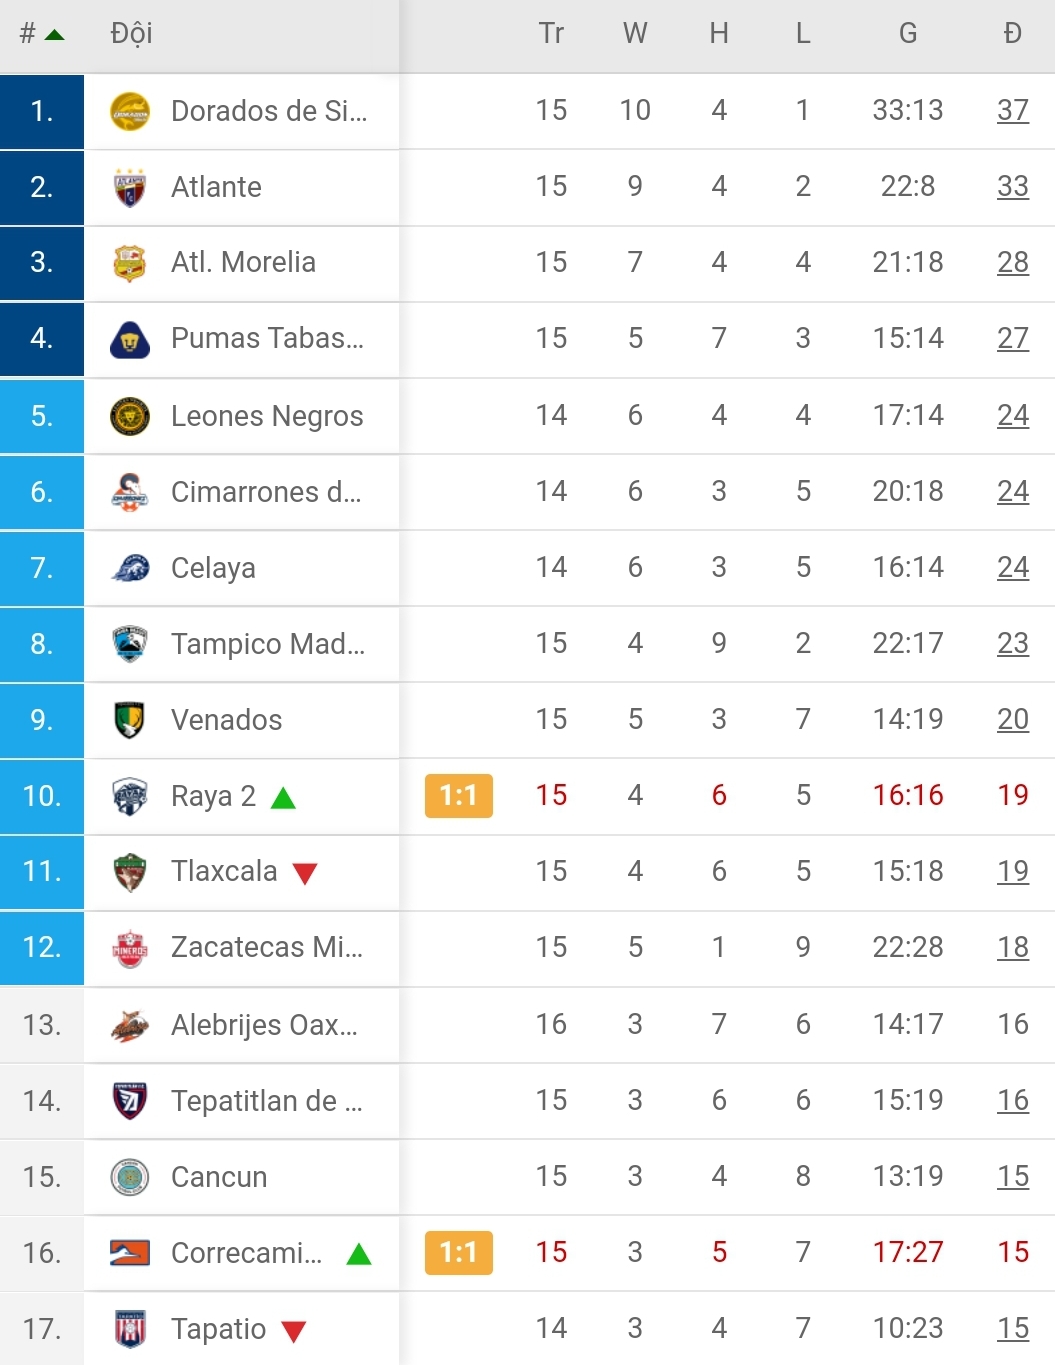Open Dorados' 37 points link
The width and height of the screenshot is (1055, 1365).
(1012, 110)
